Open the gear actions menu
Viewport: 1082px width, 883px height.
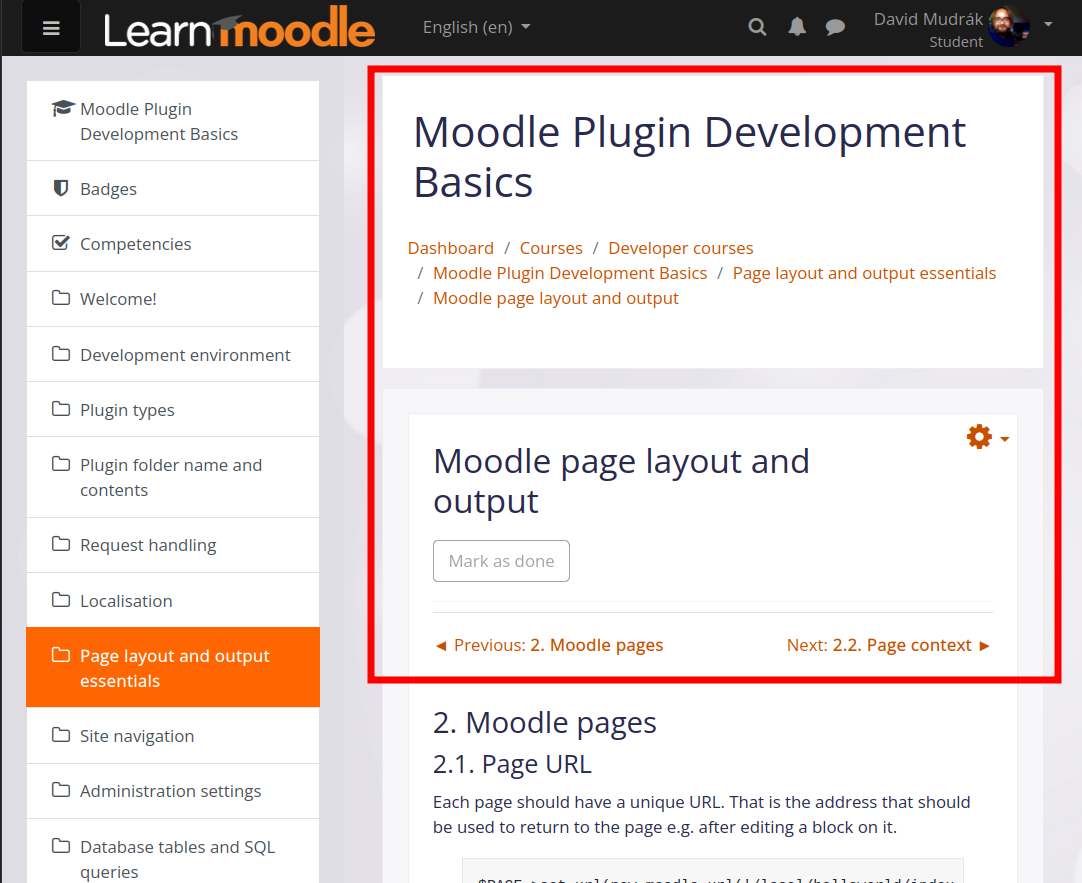[x=979, y=437]
